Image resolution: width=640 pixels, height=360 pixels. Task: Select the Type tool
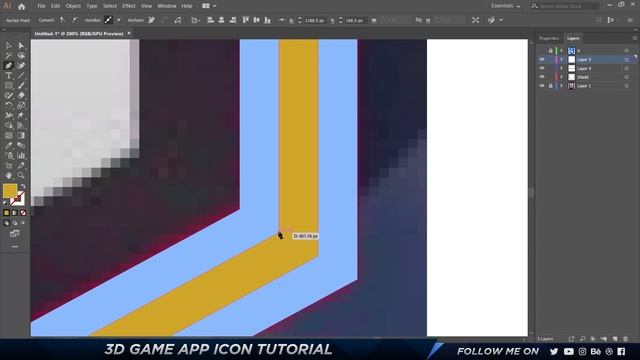click(x=9, y=76)
